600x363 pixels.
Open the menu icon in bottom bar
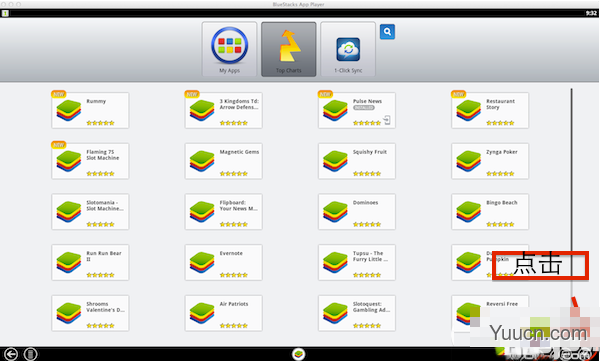[31, 354]
